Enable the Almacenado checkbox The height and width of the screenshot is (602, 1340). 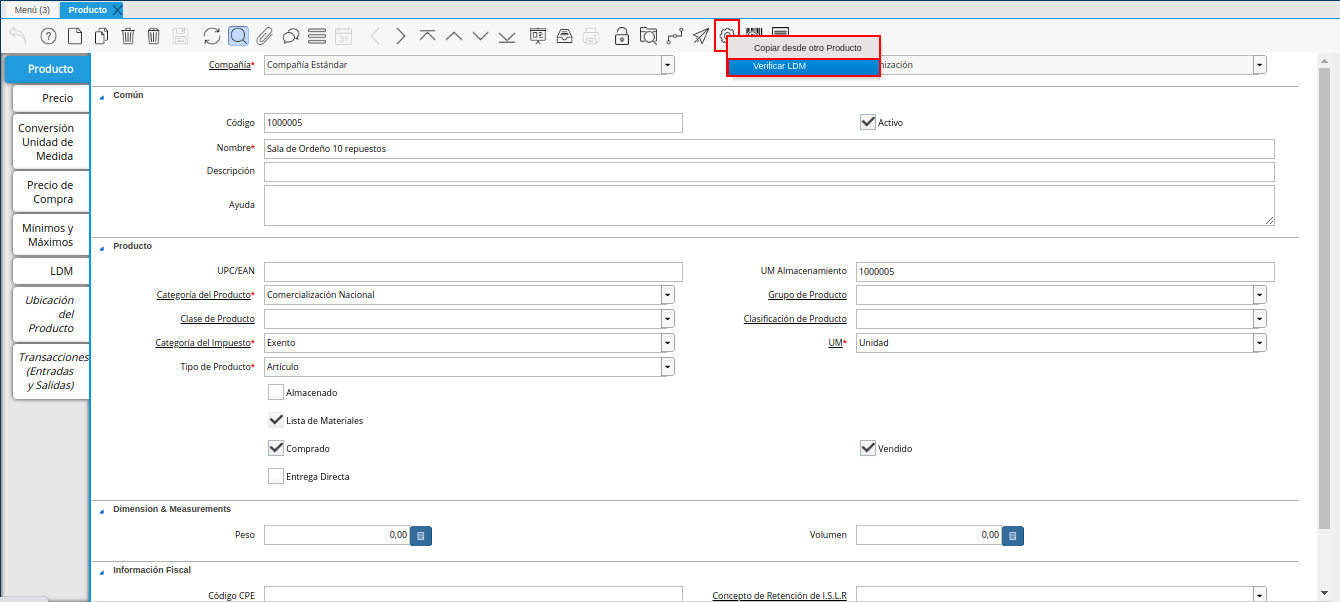click(x=276, y=392)
